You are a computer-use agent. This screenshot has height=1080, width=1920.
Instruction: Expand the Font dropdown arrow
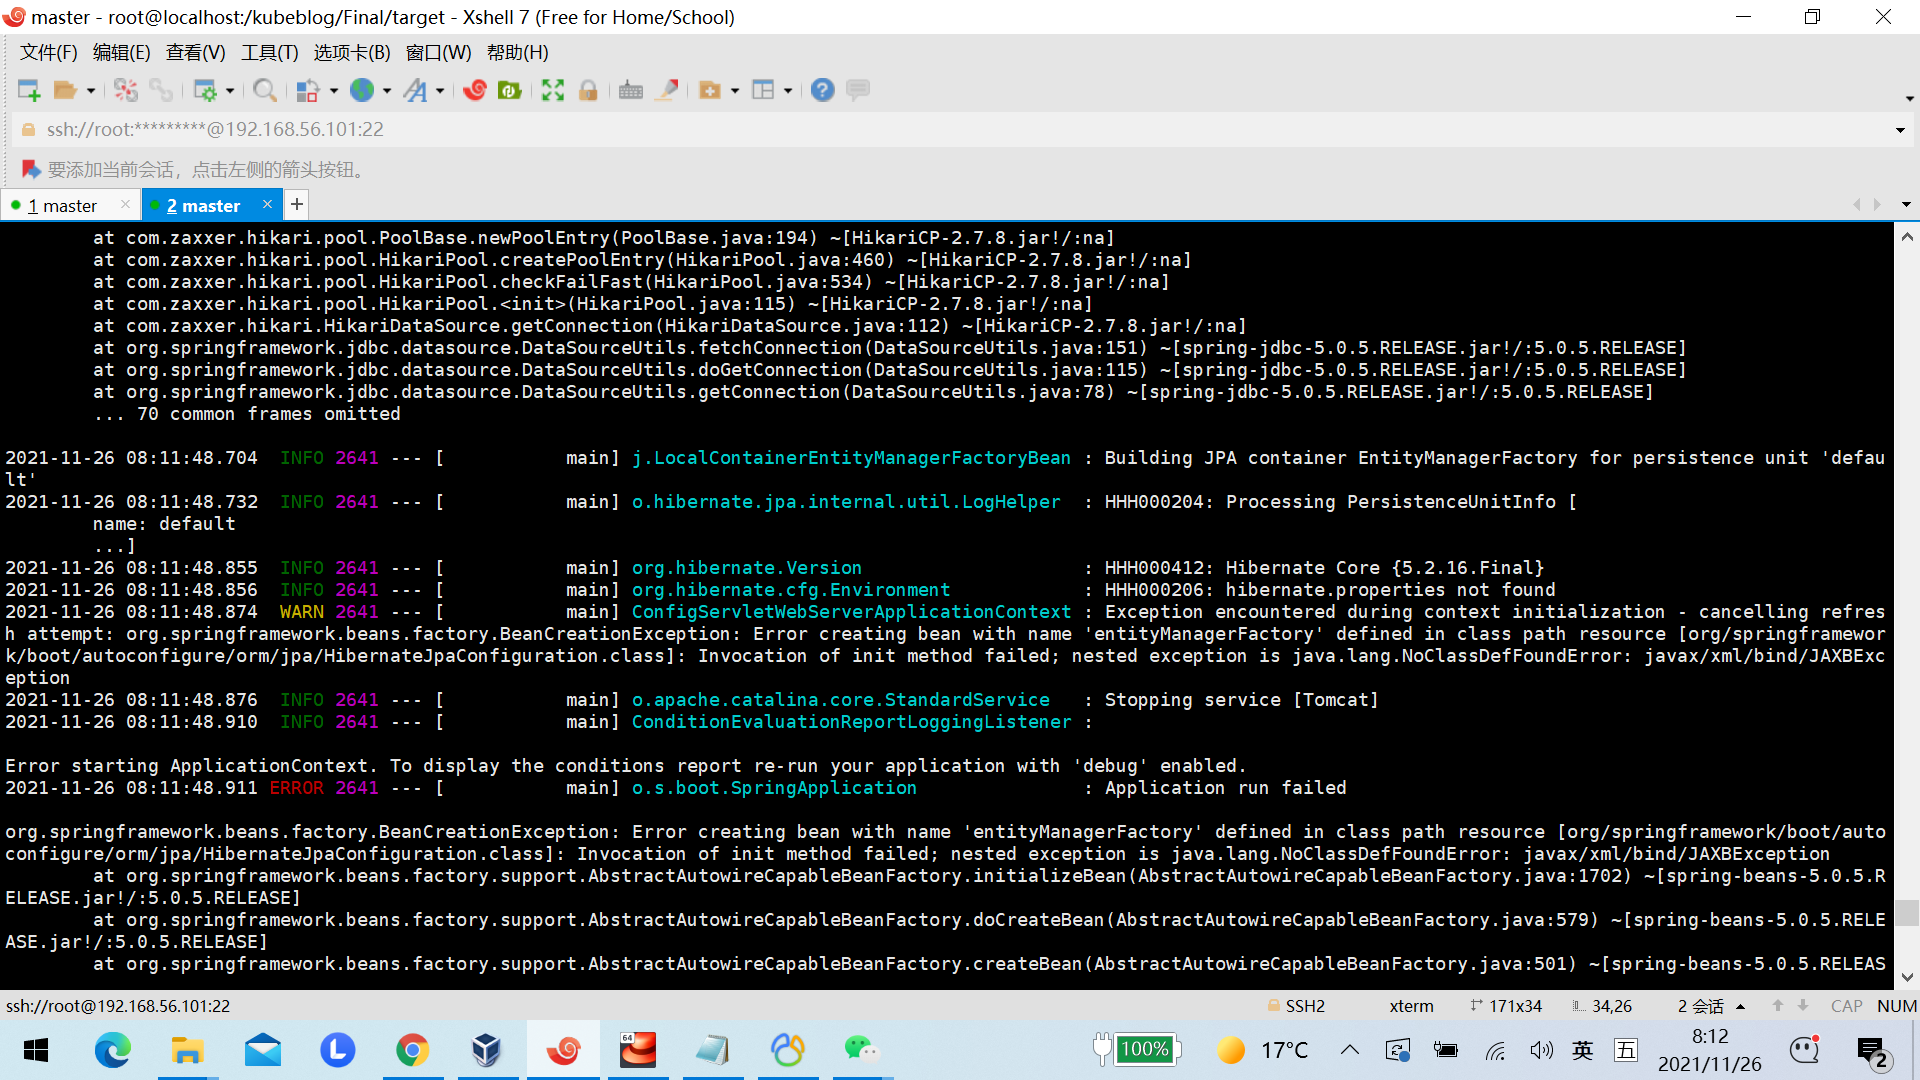tap(440, 91)
